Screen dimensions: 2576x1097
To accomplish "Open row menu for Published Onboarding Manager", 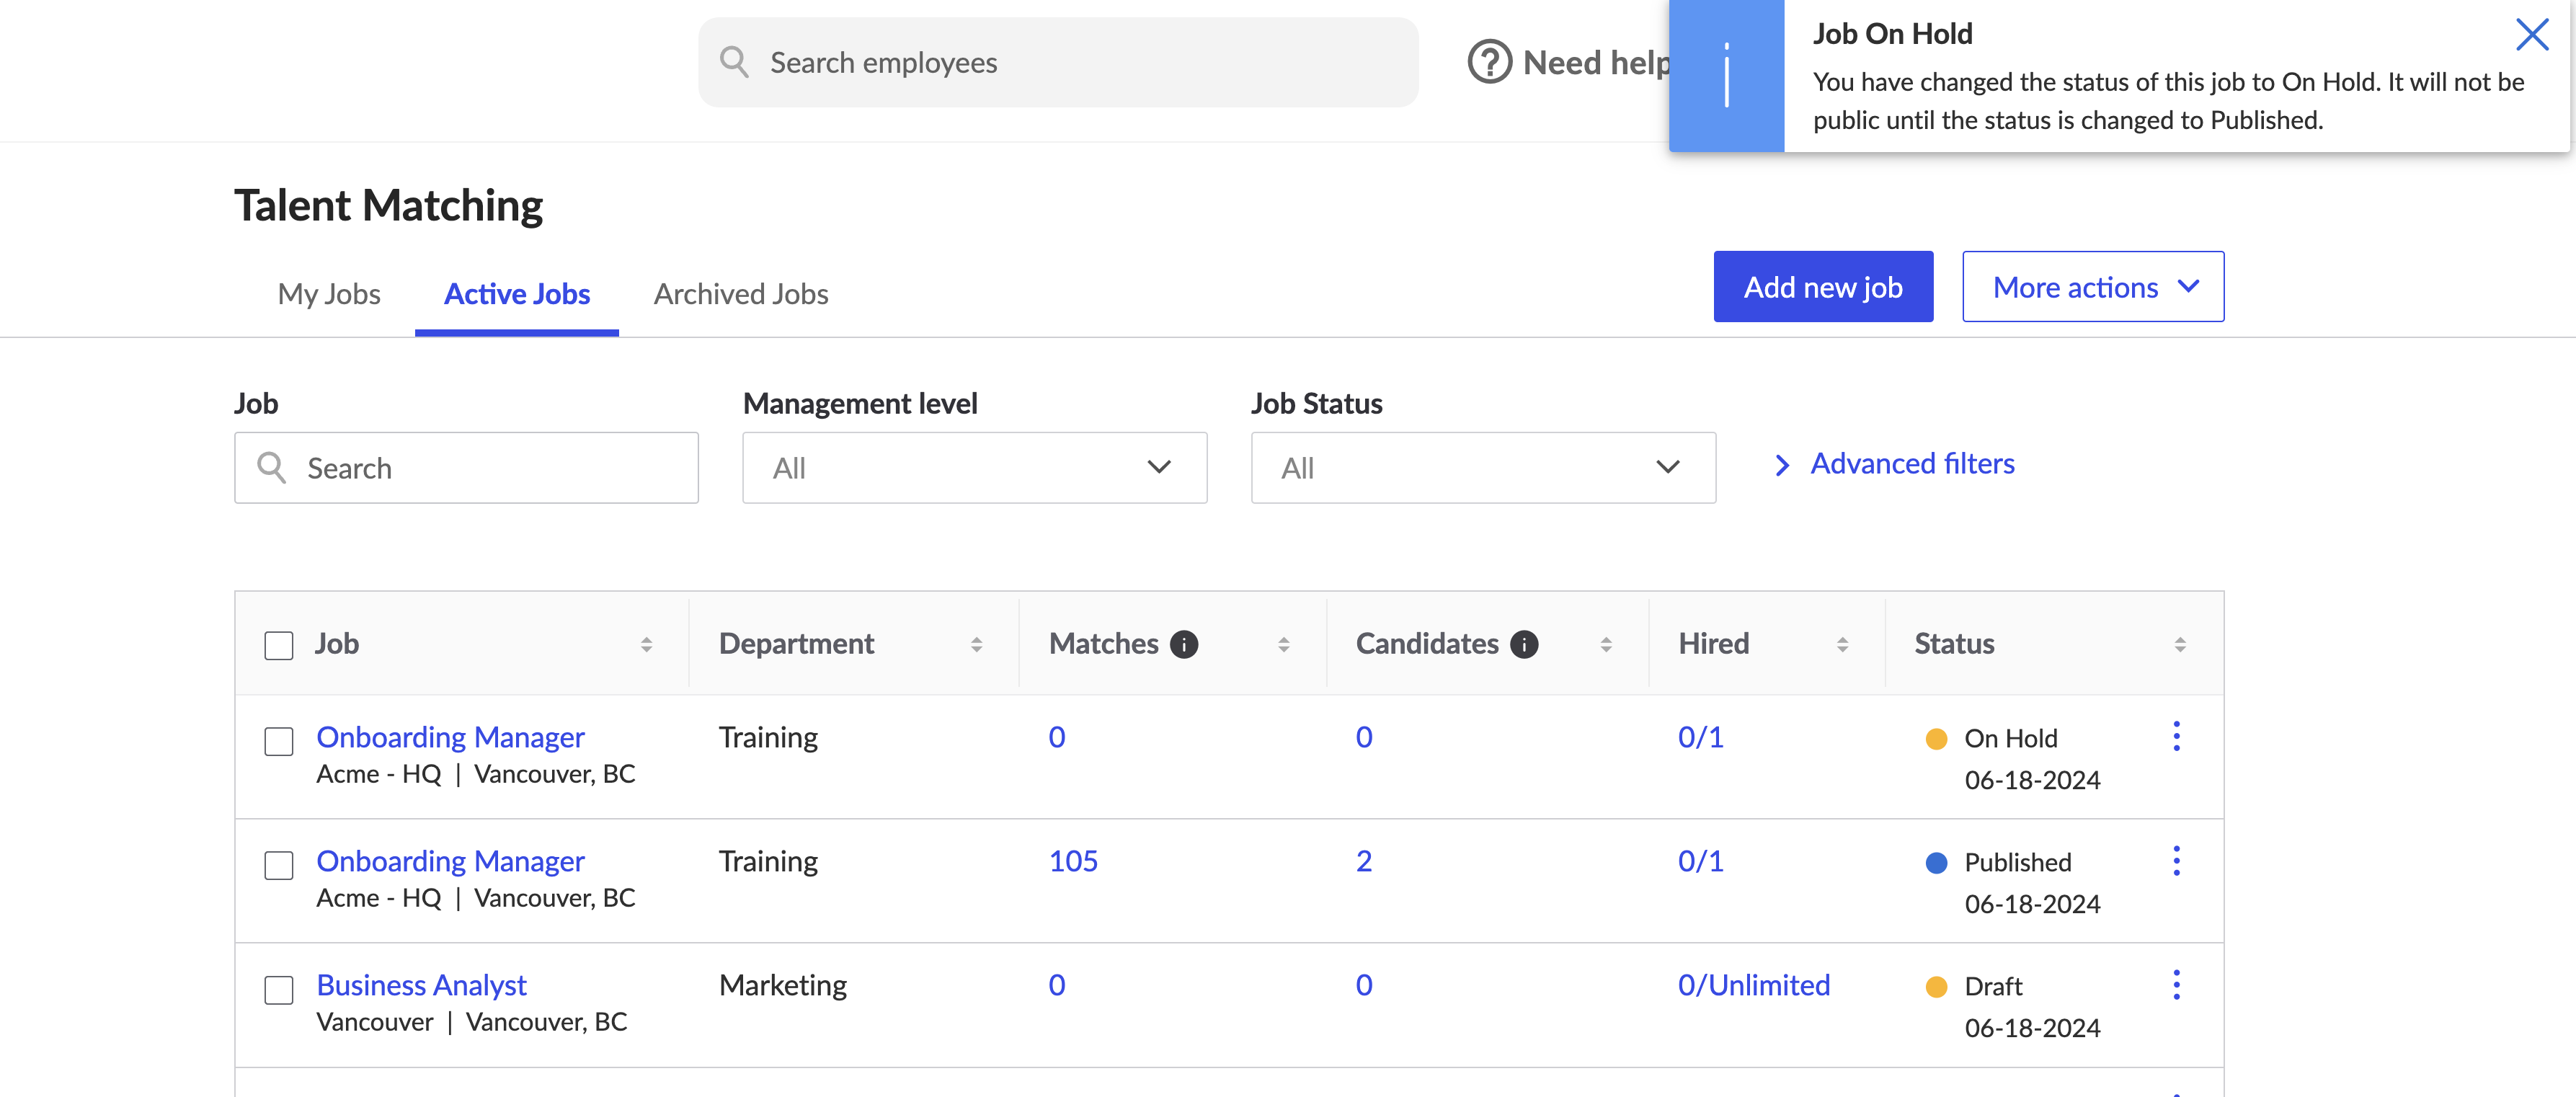I will click(2176, 860).
